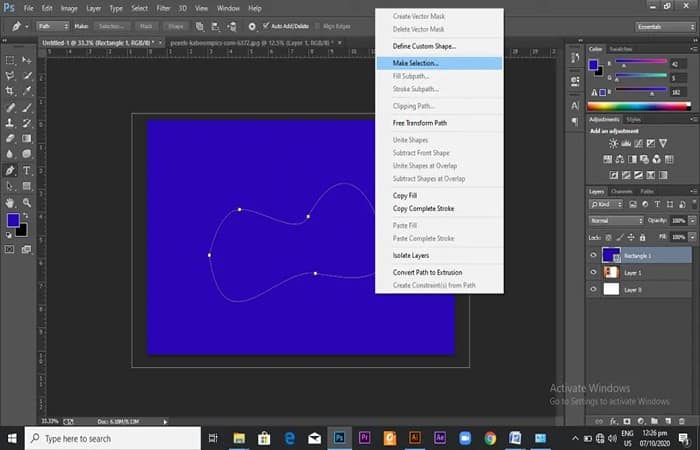Toggle visibility of Layer 1

click(593, 272)
